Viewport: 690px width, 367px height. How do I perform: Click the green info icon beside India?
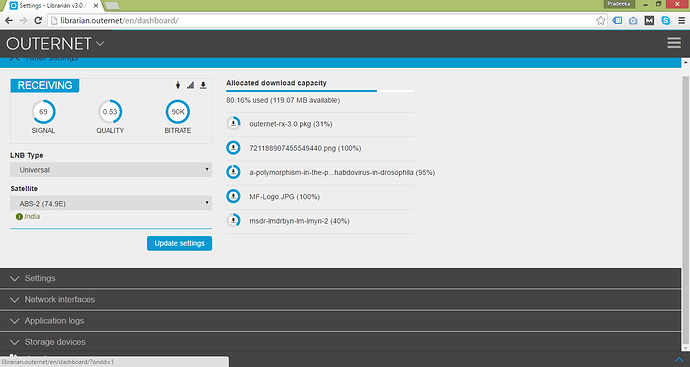point(19,217)
